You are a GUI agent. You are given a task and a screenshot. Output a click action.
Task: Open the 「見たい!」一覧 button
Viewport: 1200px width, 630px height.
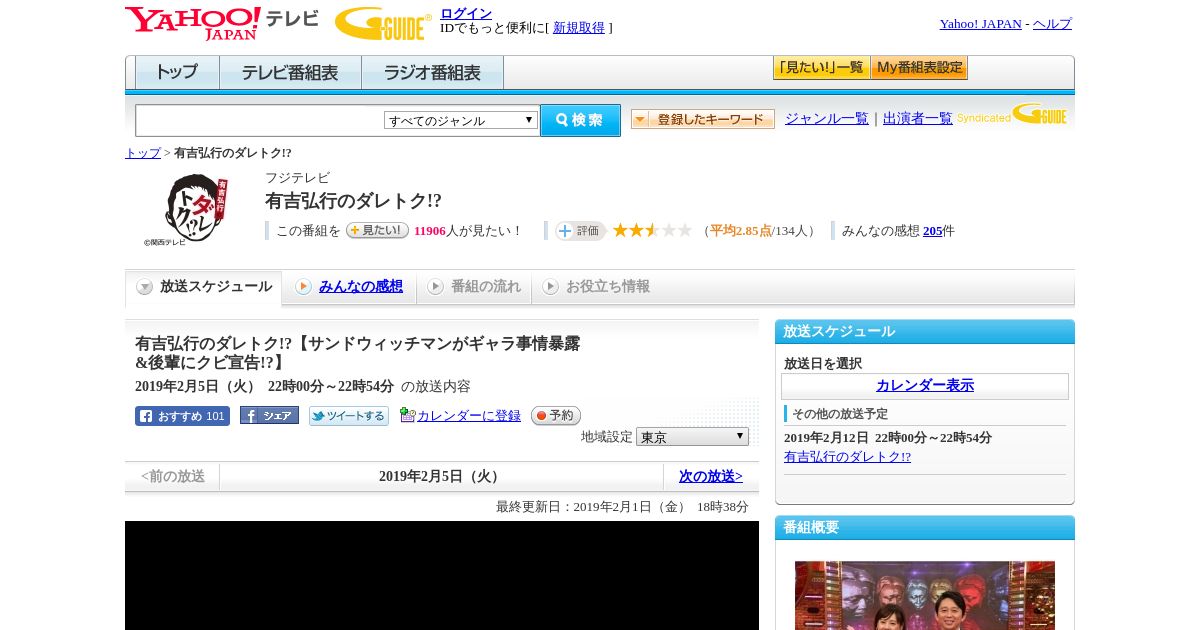(821, 68)
